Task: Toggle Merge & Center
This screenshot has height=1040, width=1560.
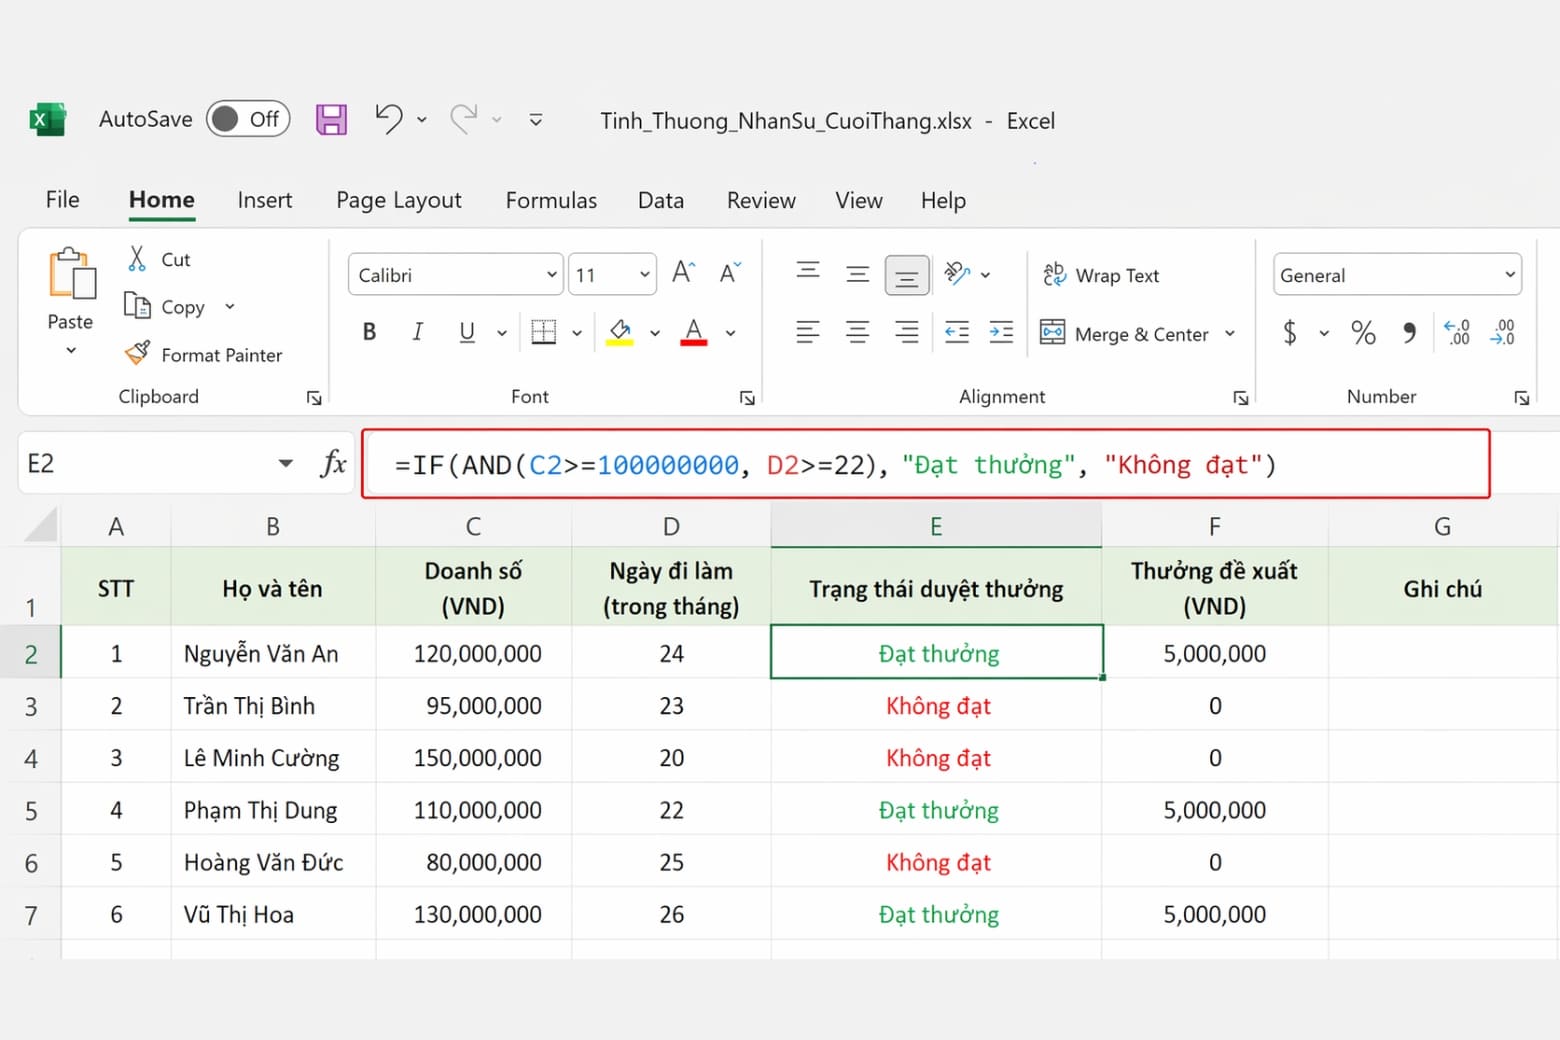Action: pyautogui.click(x=1123, y=333)
